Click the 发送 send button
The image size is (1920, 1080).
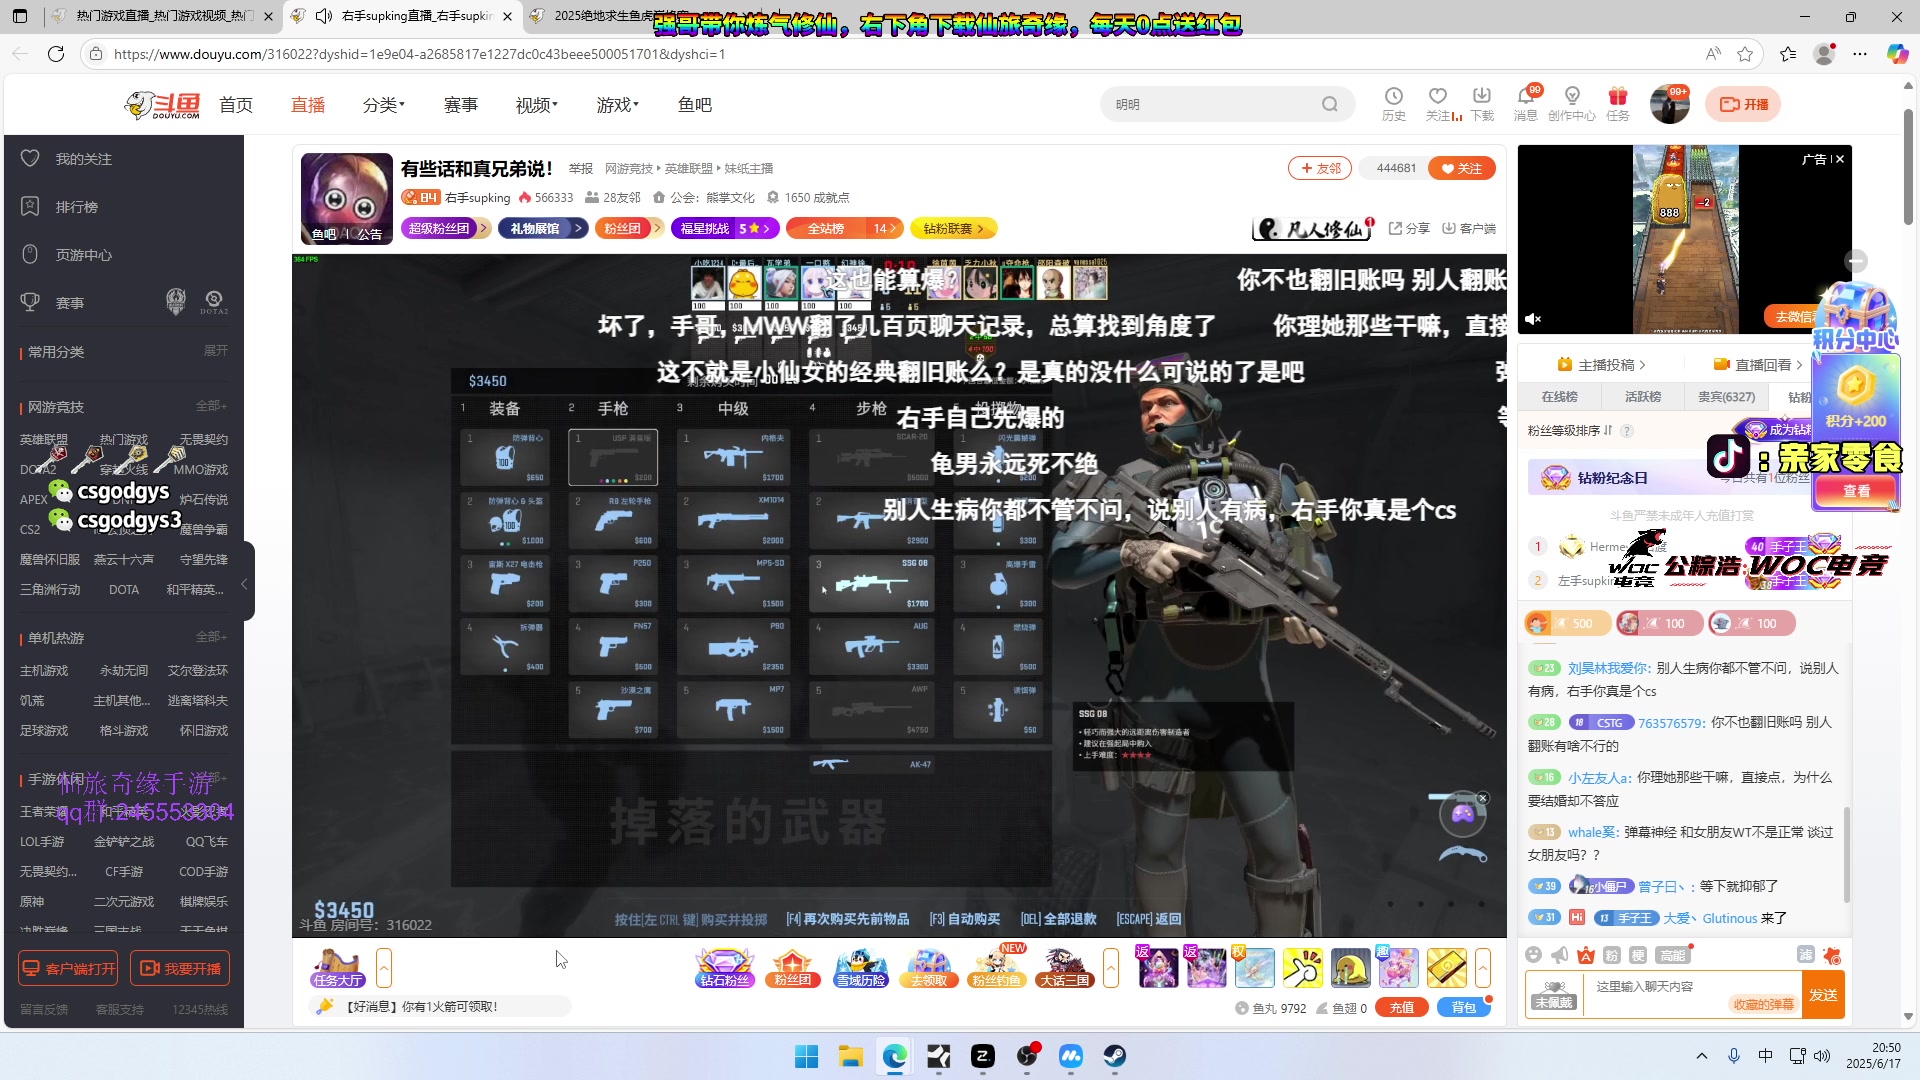point(1823,995)
